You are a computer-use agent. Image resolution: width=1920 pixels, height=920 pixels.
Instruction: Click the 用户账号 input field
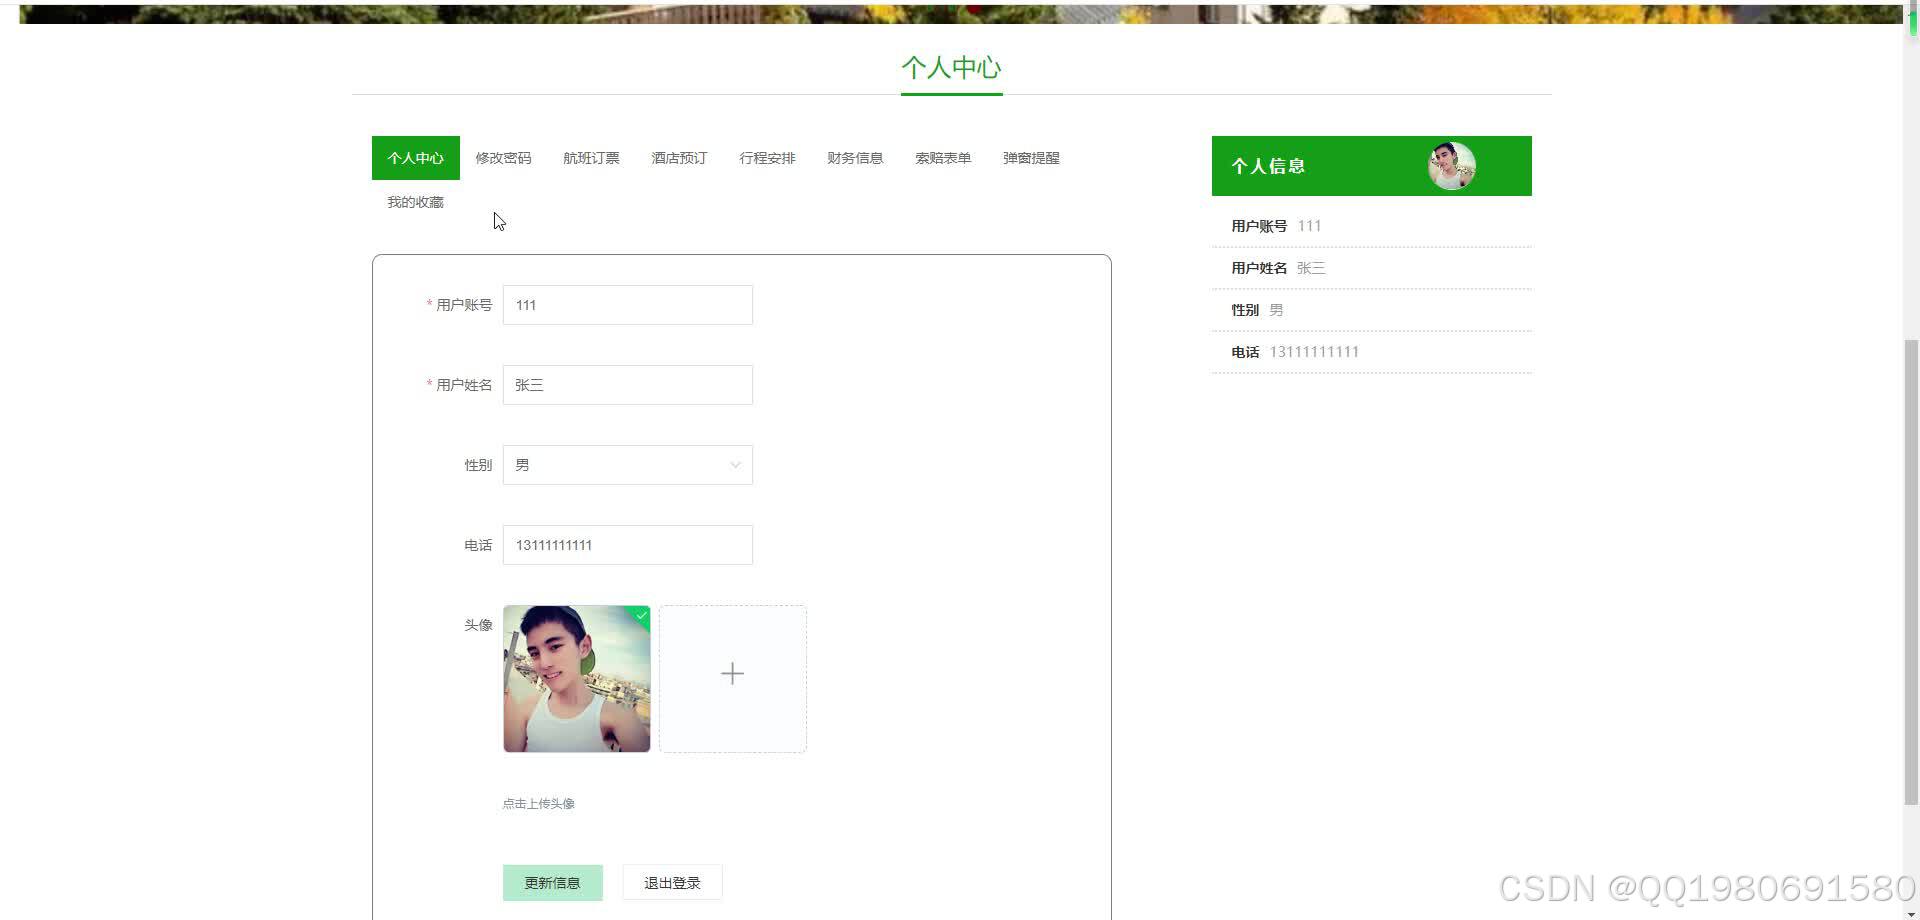pyautogui.click(x=627, y=304)
